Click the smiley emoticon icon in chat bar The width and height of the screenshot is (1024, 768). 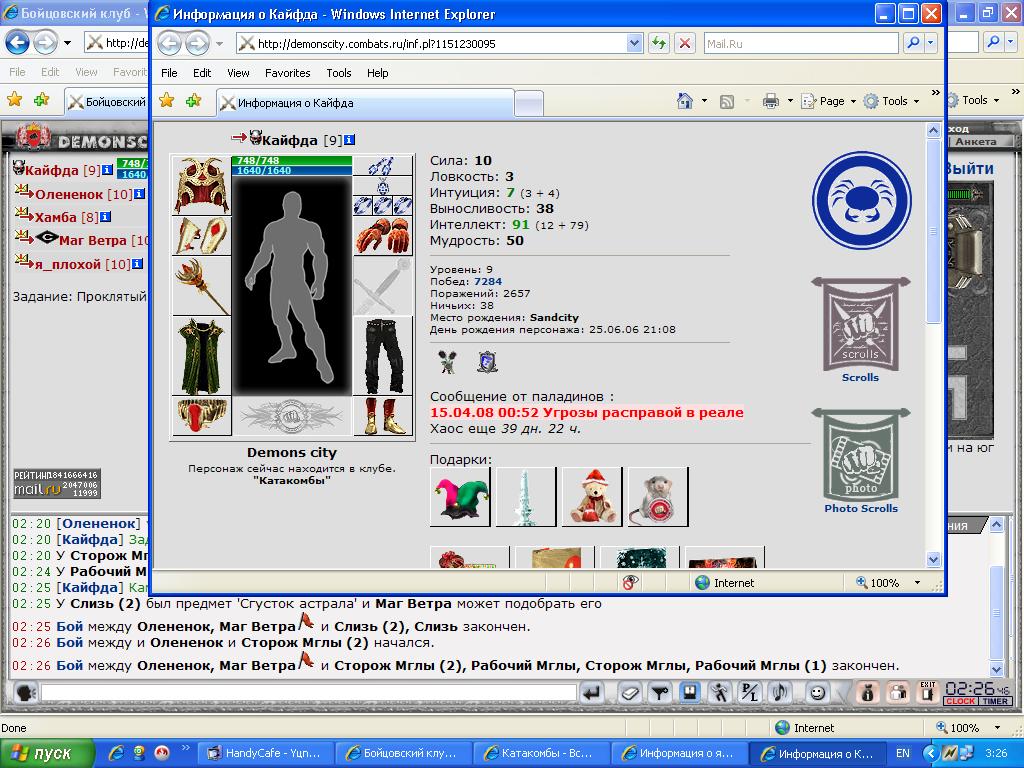[817, 692]
